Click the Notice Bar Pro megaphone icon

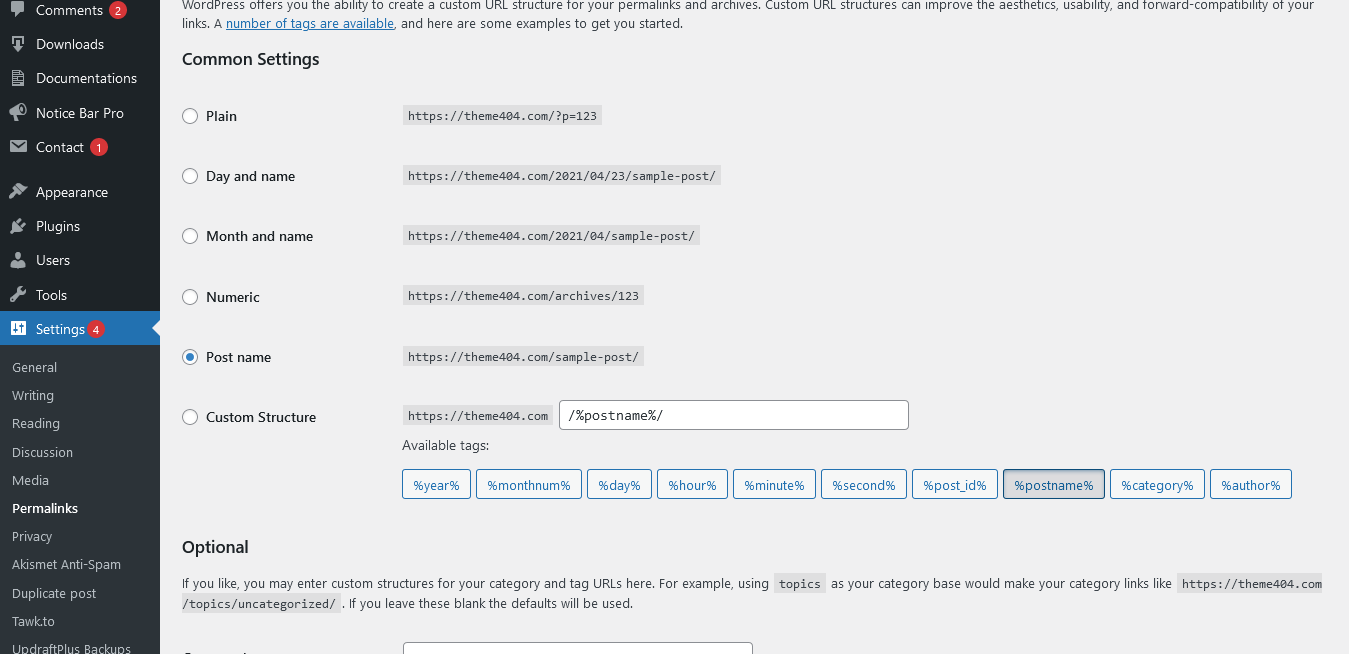(x=18, y=113)
